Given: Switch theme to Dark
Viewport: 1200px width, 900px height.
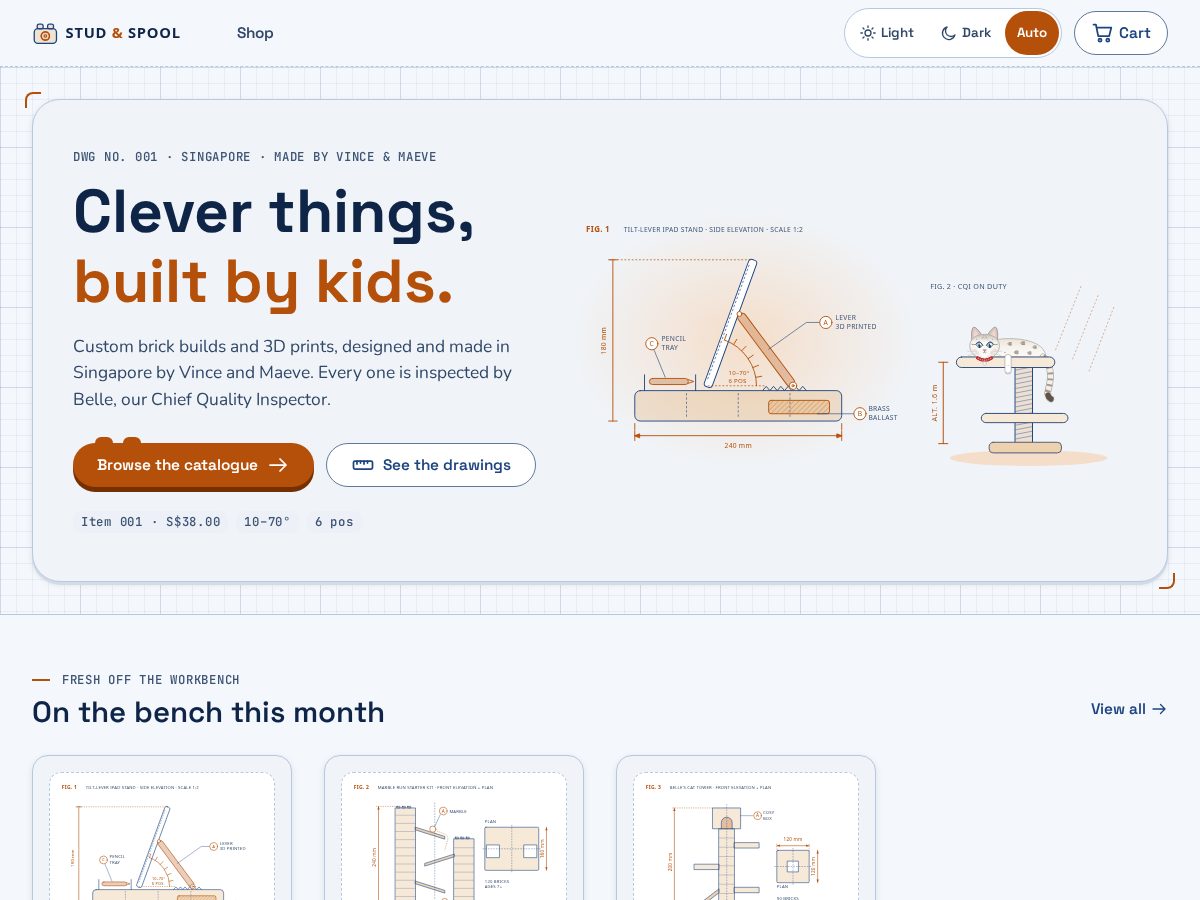Looking at the screenshot, I should click(x=966, y=33).
